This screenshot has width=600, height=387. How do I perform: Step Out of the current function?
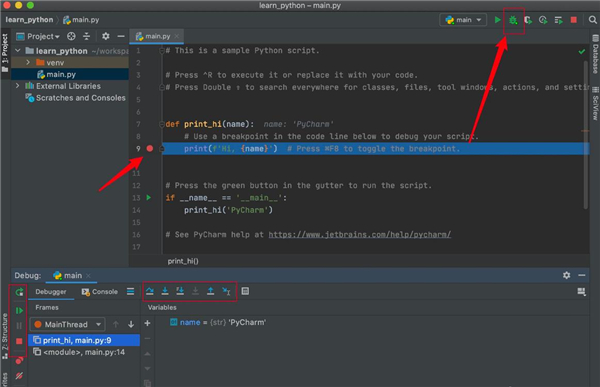tap(210, 291)
